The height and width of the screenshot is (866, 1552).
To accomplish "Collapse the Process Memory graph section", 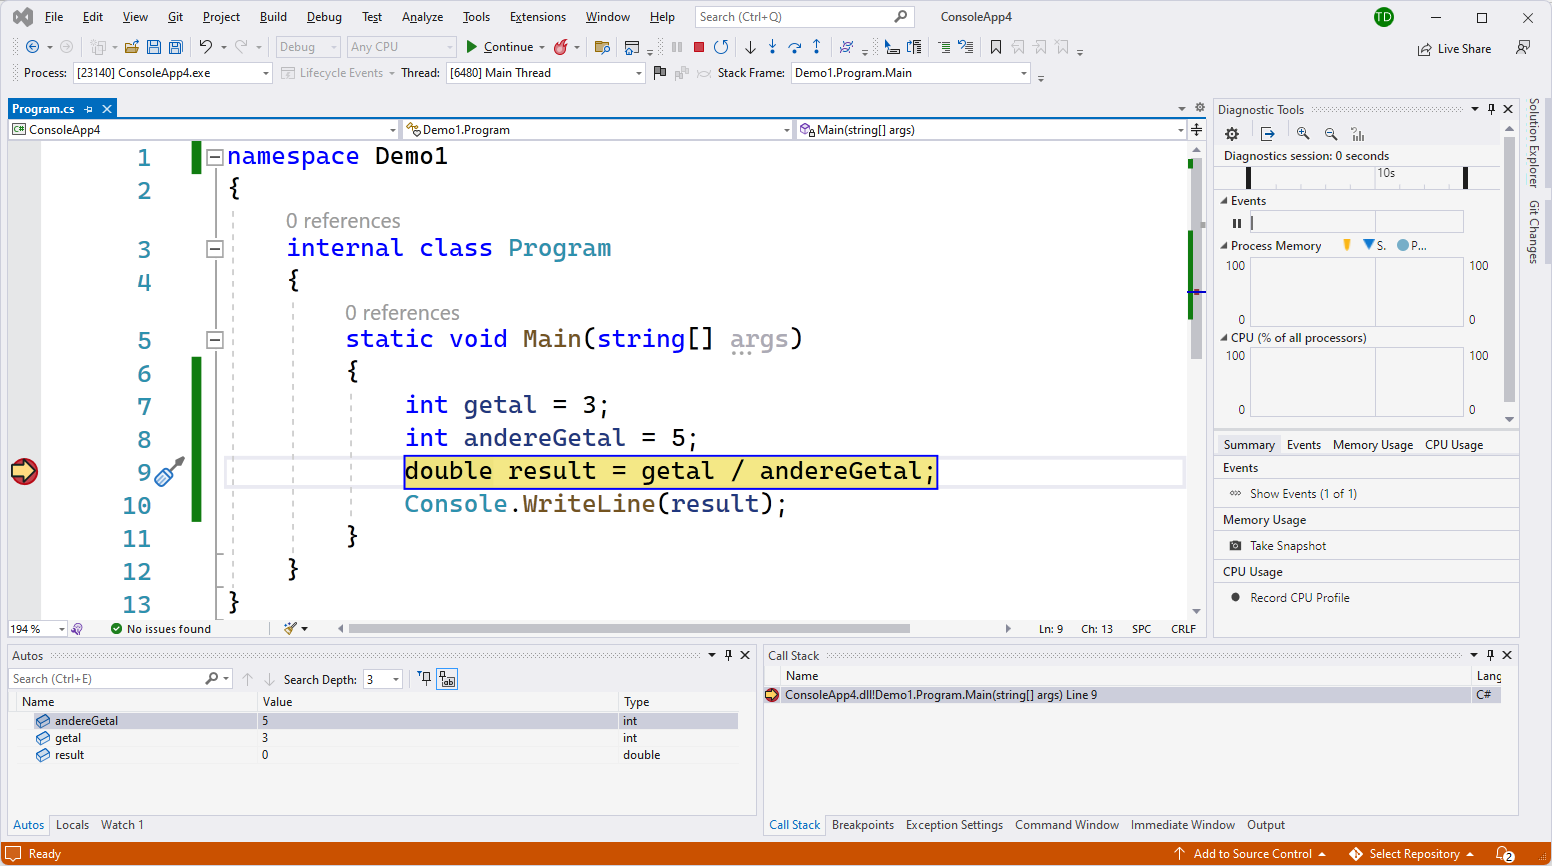I will [x=1225, y=246].
